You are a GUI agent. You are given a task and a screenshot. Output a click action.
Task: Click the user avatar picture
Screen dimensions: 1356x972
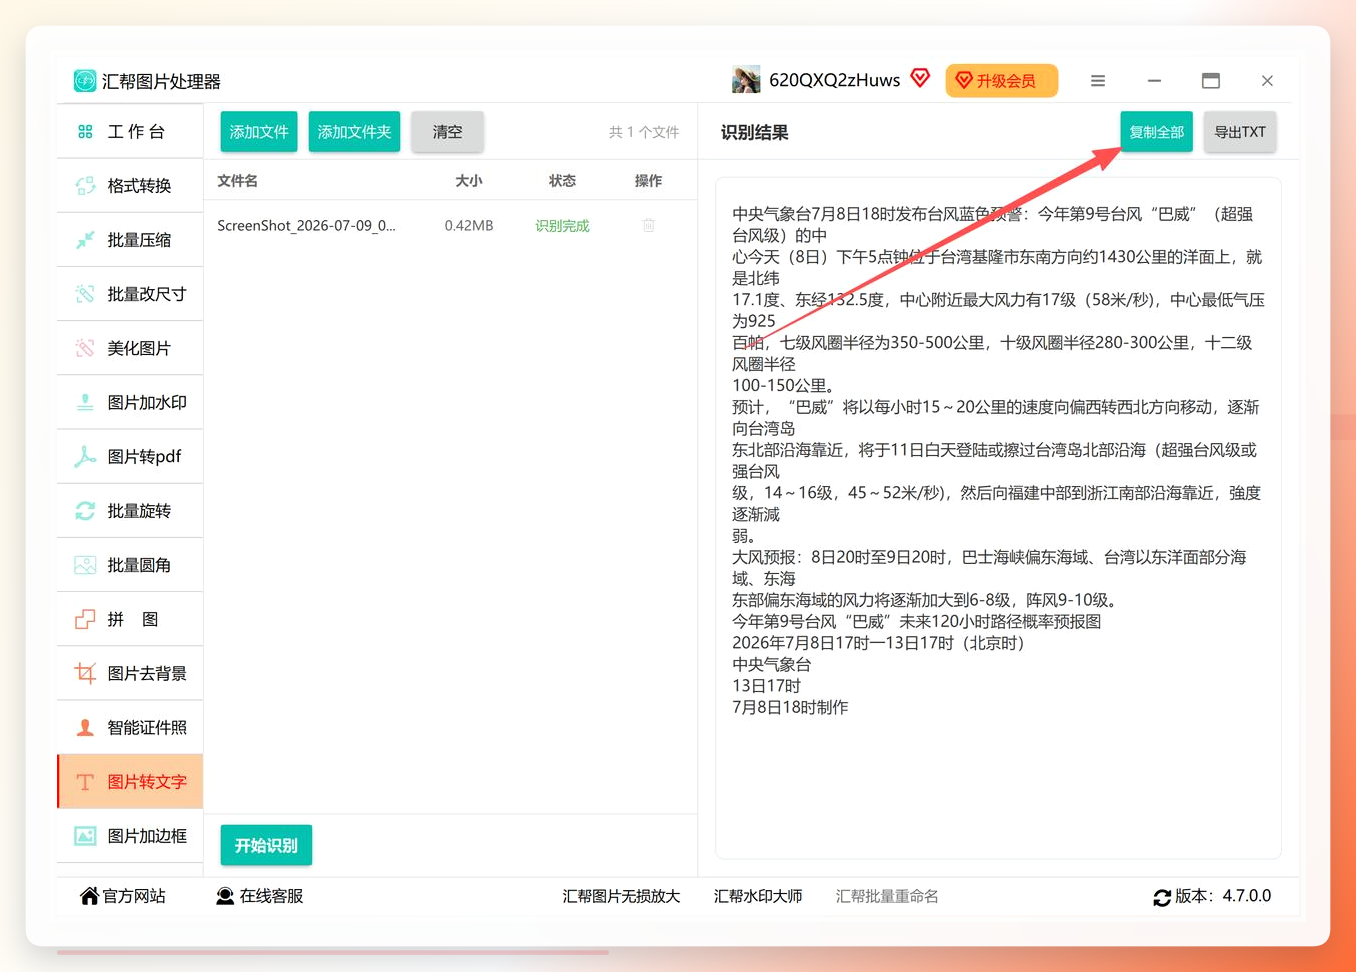746,80
